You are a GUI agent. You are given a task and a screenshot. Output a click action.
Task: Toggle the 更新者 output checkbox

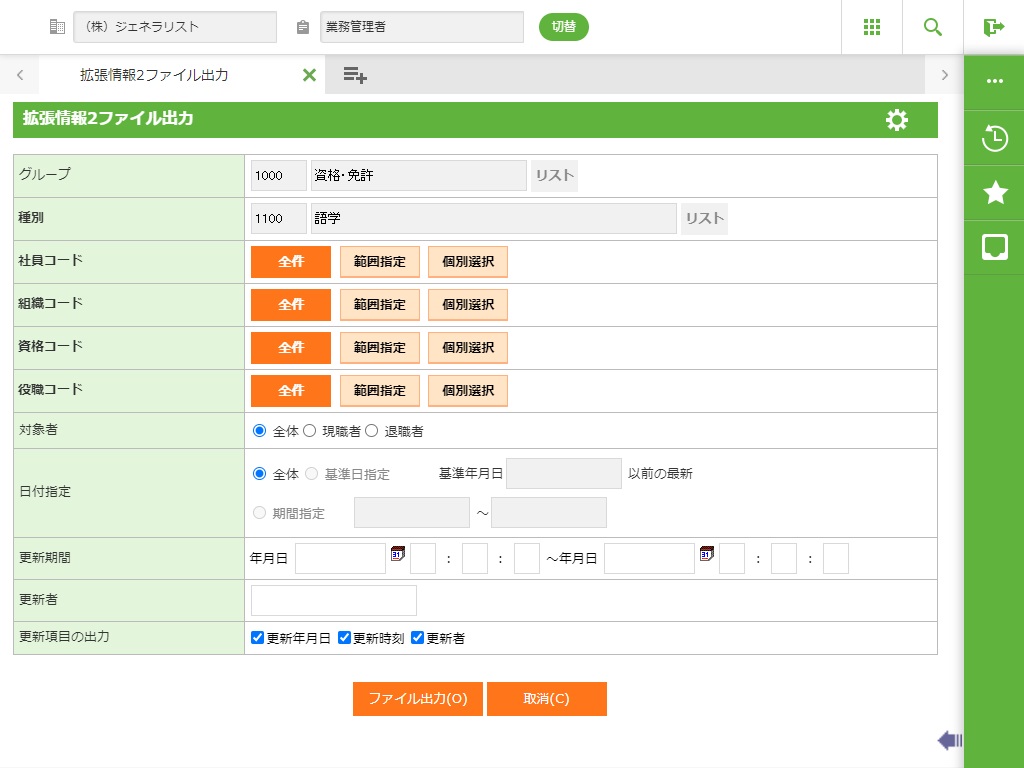coord(418,638)
